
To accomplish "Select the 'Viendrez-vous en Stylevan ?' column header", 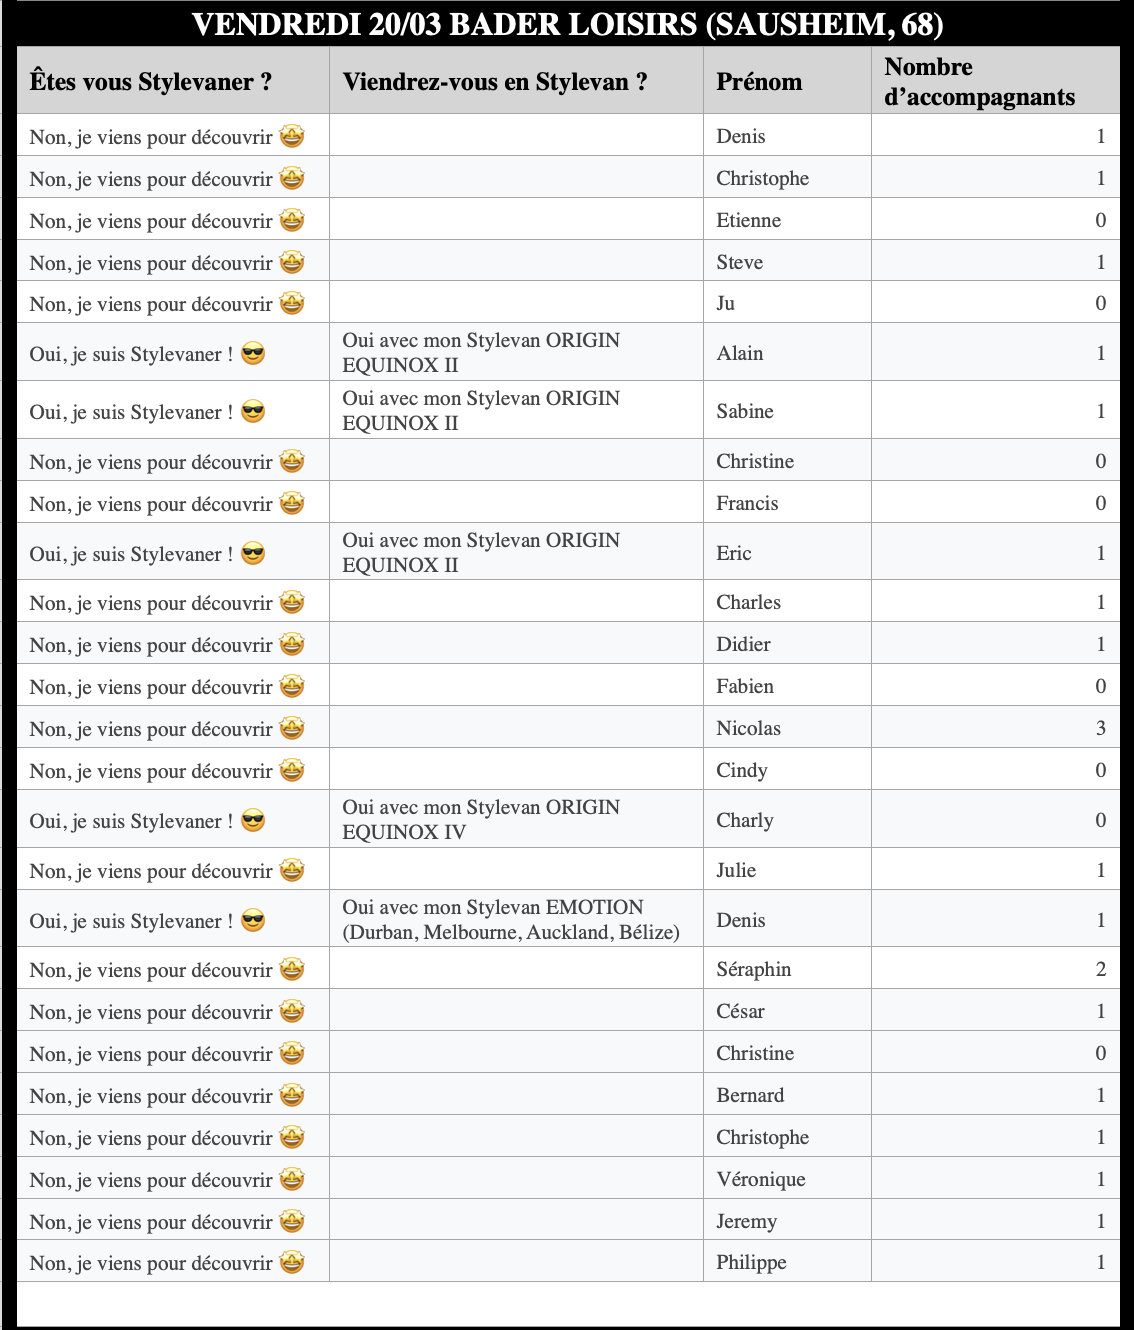I will [495, 82].
